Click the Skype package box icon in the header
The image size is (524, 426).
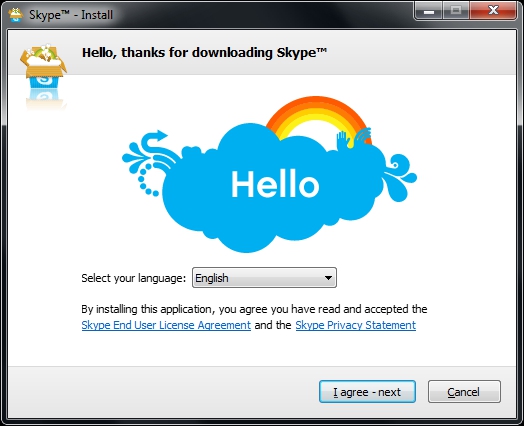pos(43,66)
